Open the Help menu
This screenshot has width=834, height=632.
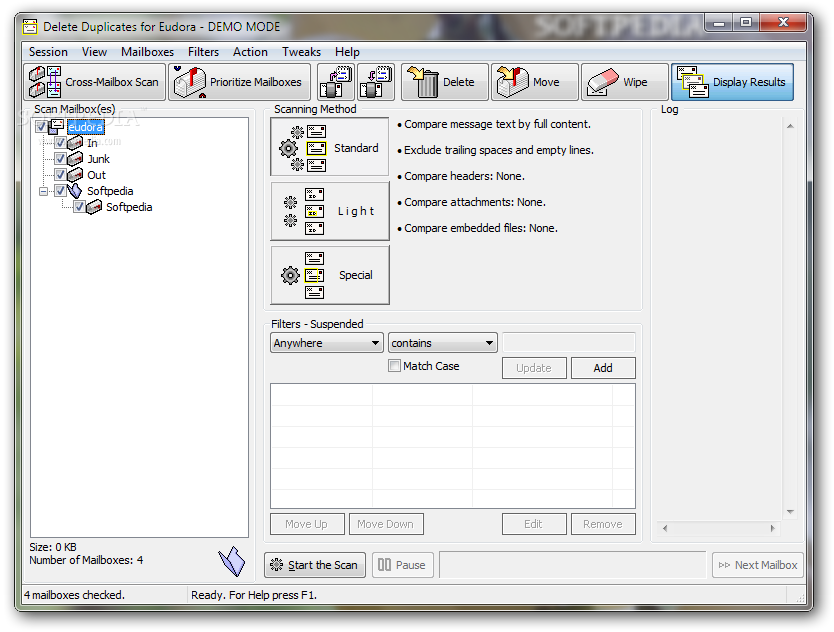[x=347, y=52]
